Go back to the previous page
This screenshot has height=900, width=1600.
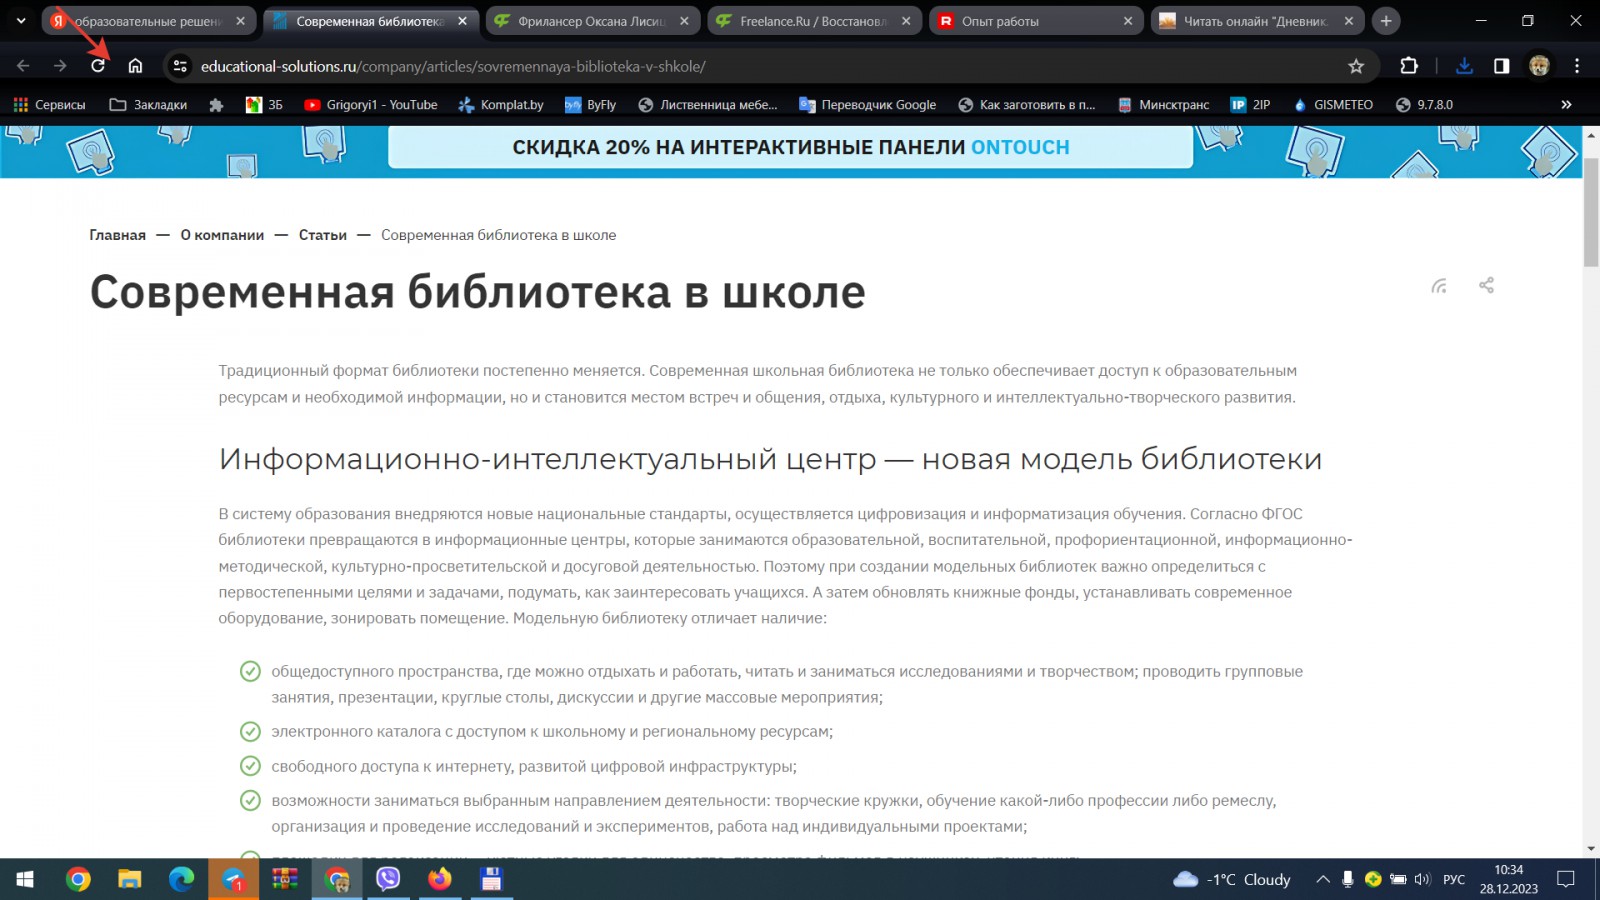[x=23, y=66]
